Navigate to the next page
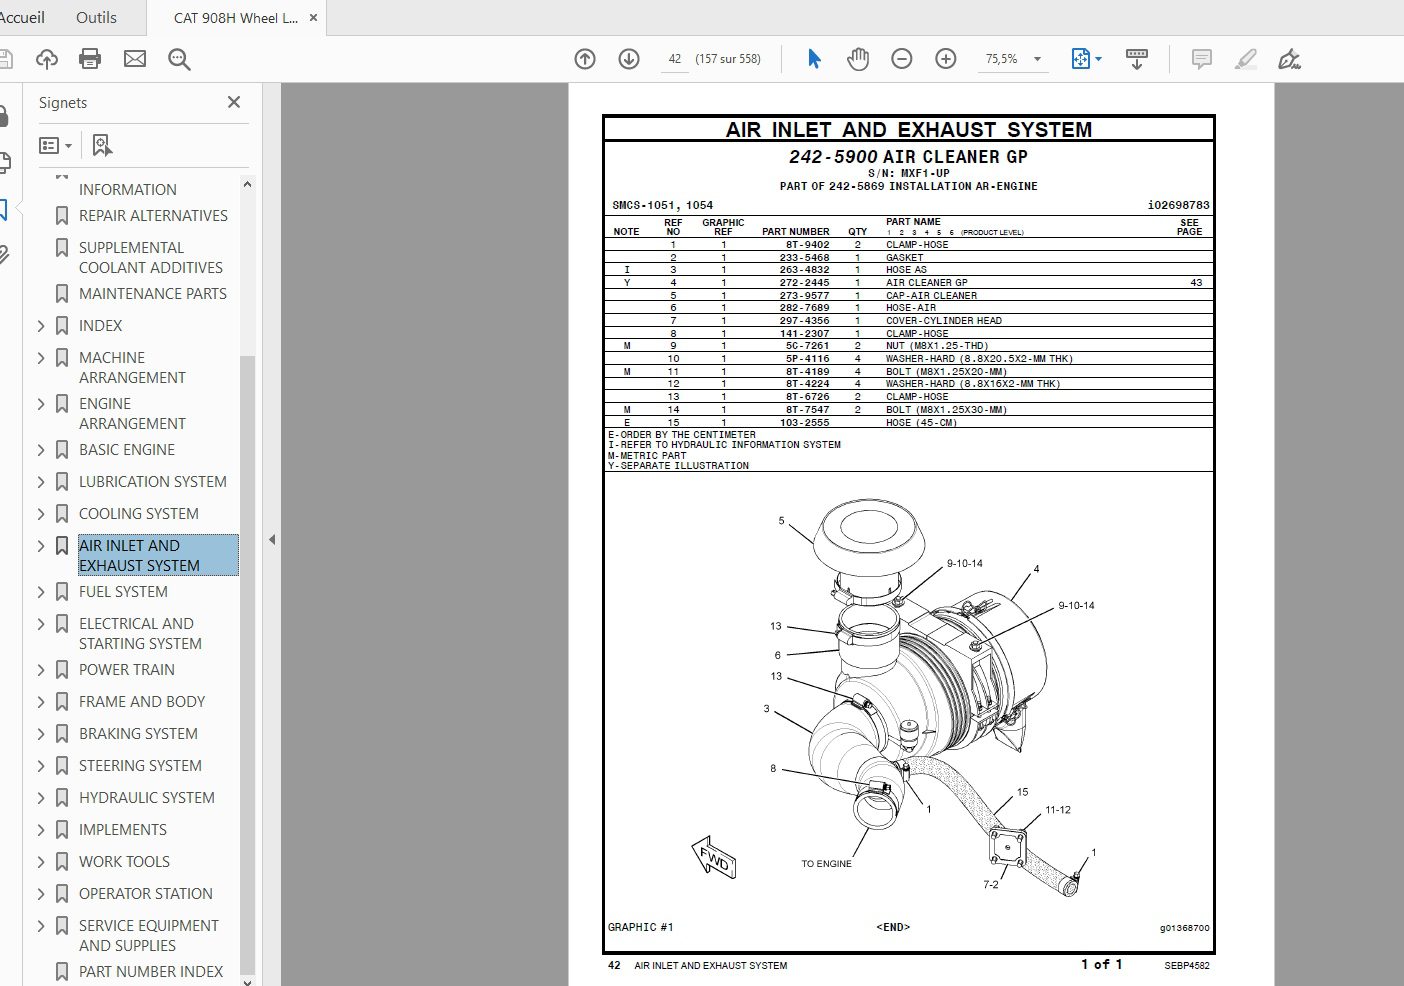The width and height of the screenshot is (1404, 986). click(x=628, y=58)
